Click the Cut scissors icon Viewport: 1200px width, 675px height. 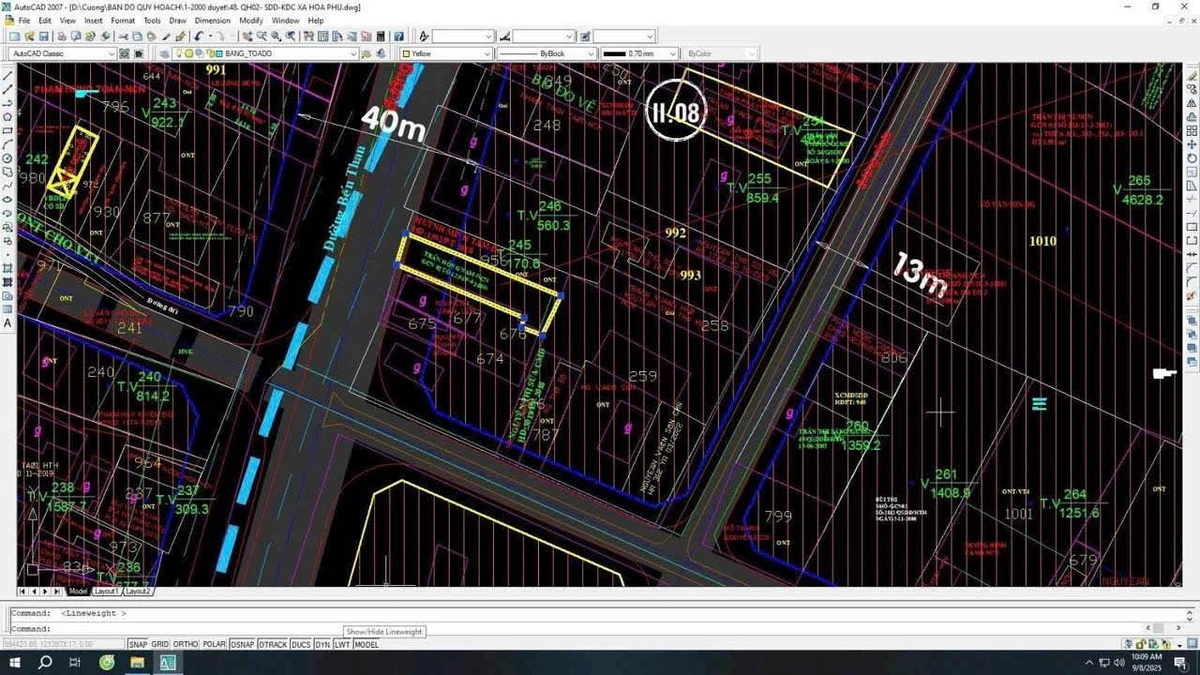tap(123, 36)
